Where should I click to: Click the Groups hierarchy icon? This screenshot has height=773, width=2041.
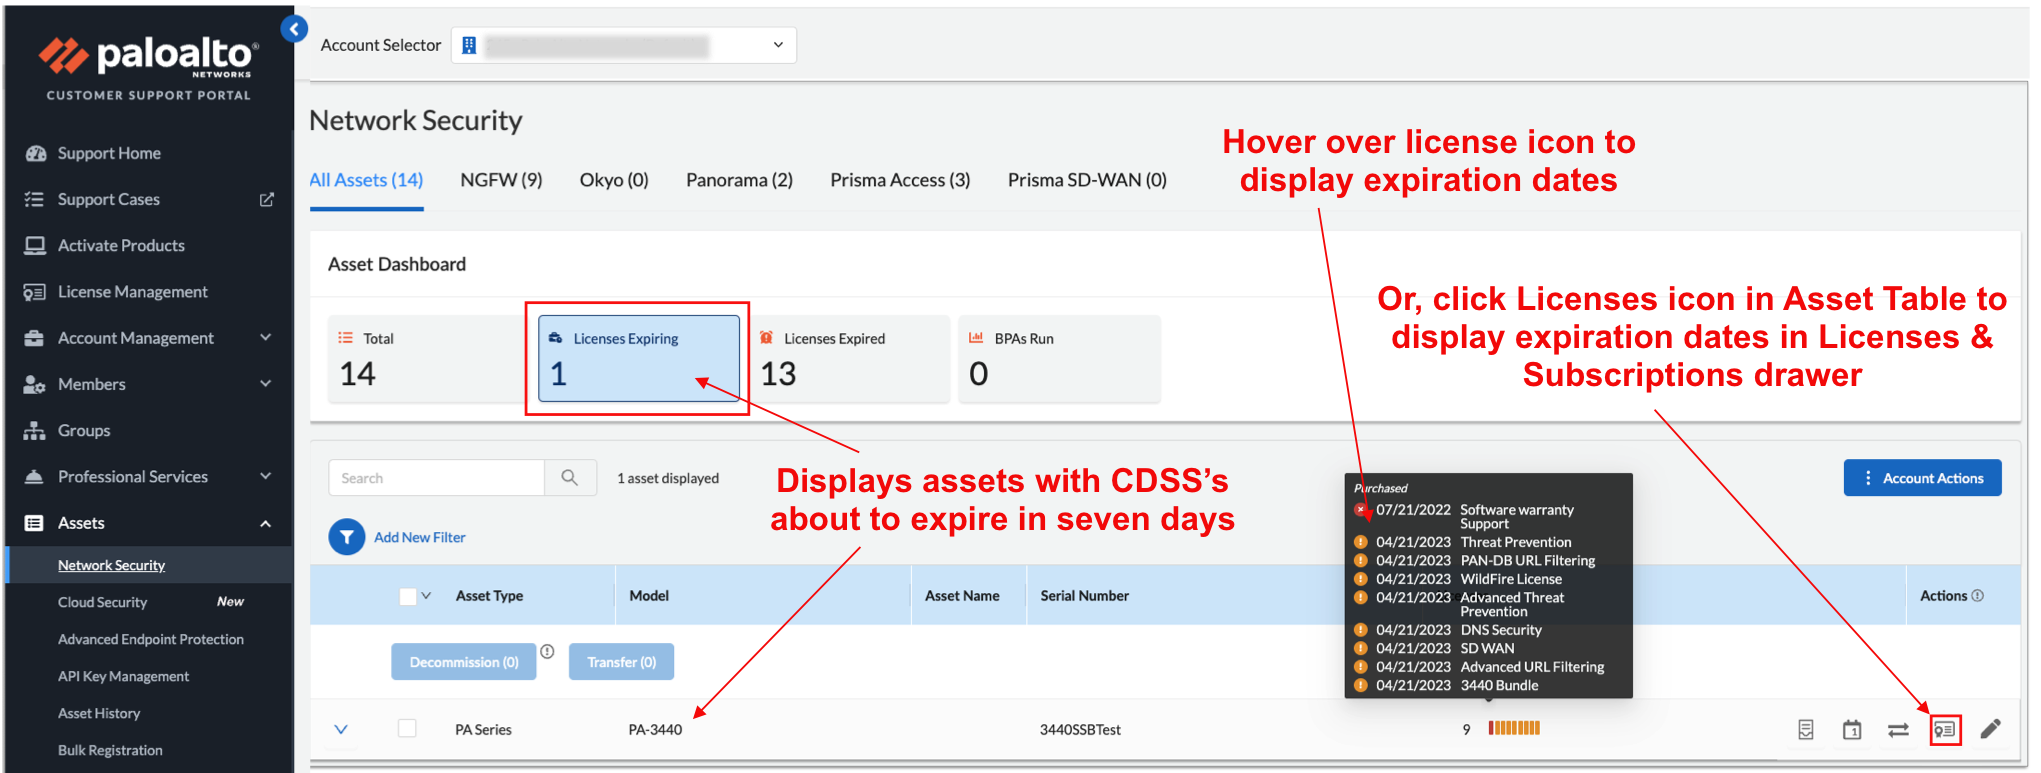pyautogui.click(x=34, y=430)
